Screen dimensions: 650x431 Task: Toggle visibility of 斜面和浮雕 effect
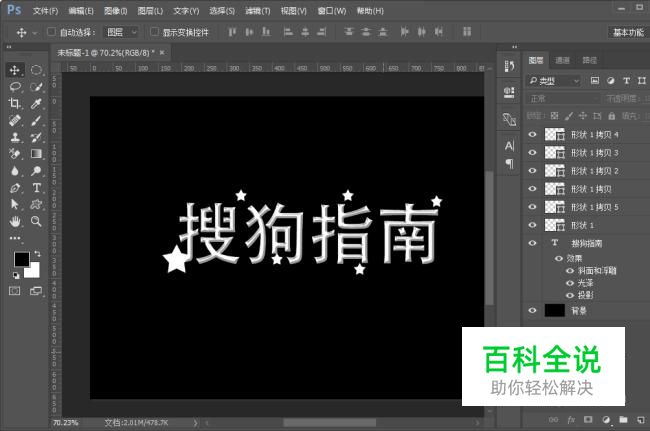[570, 271]
